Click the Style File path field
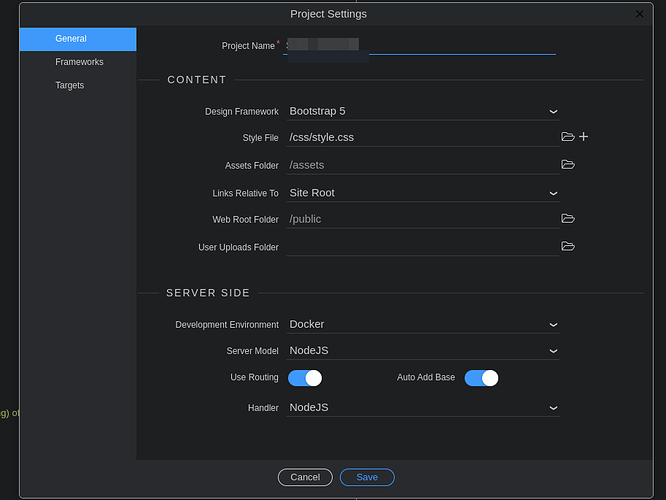Viewport: 666px width, 500px height. point(423,138)
